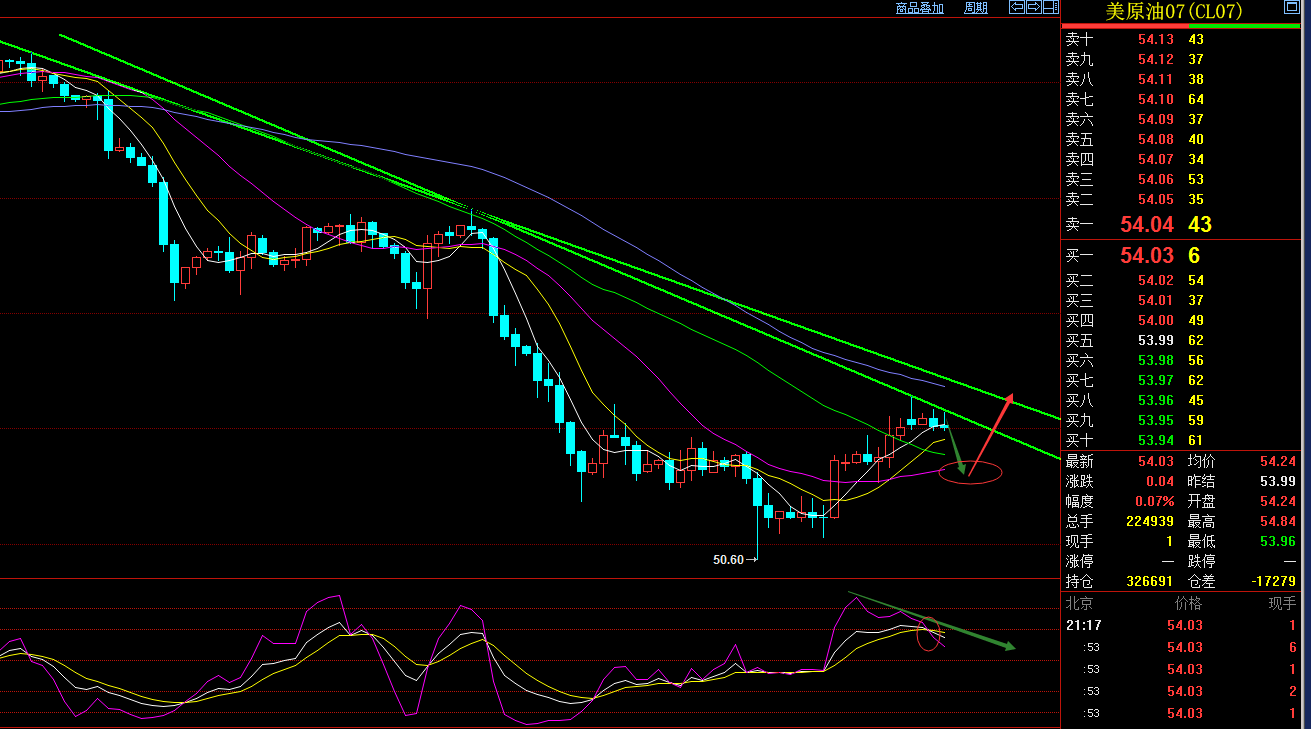The width and height of the screenshot is (1311, 729).
Task: Select the 卖三 price 54.06
Action: (1156, 179)
